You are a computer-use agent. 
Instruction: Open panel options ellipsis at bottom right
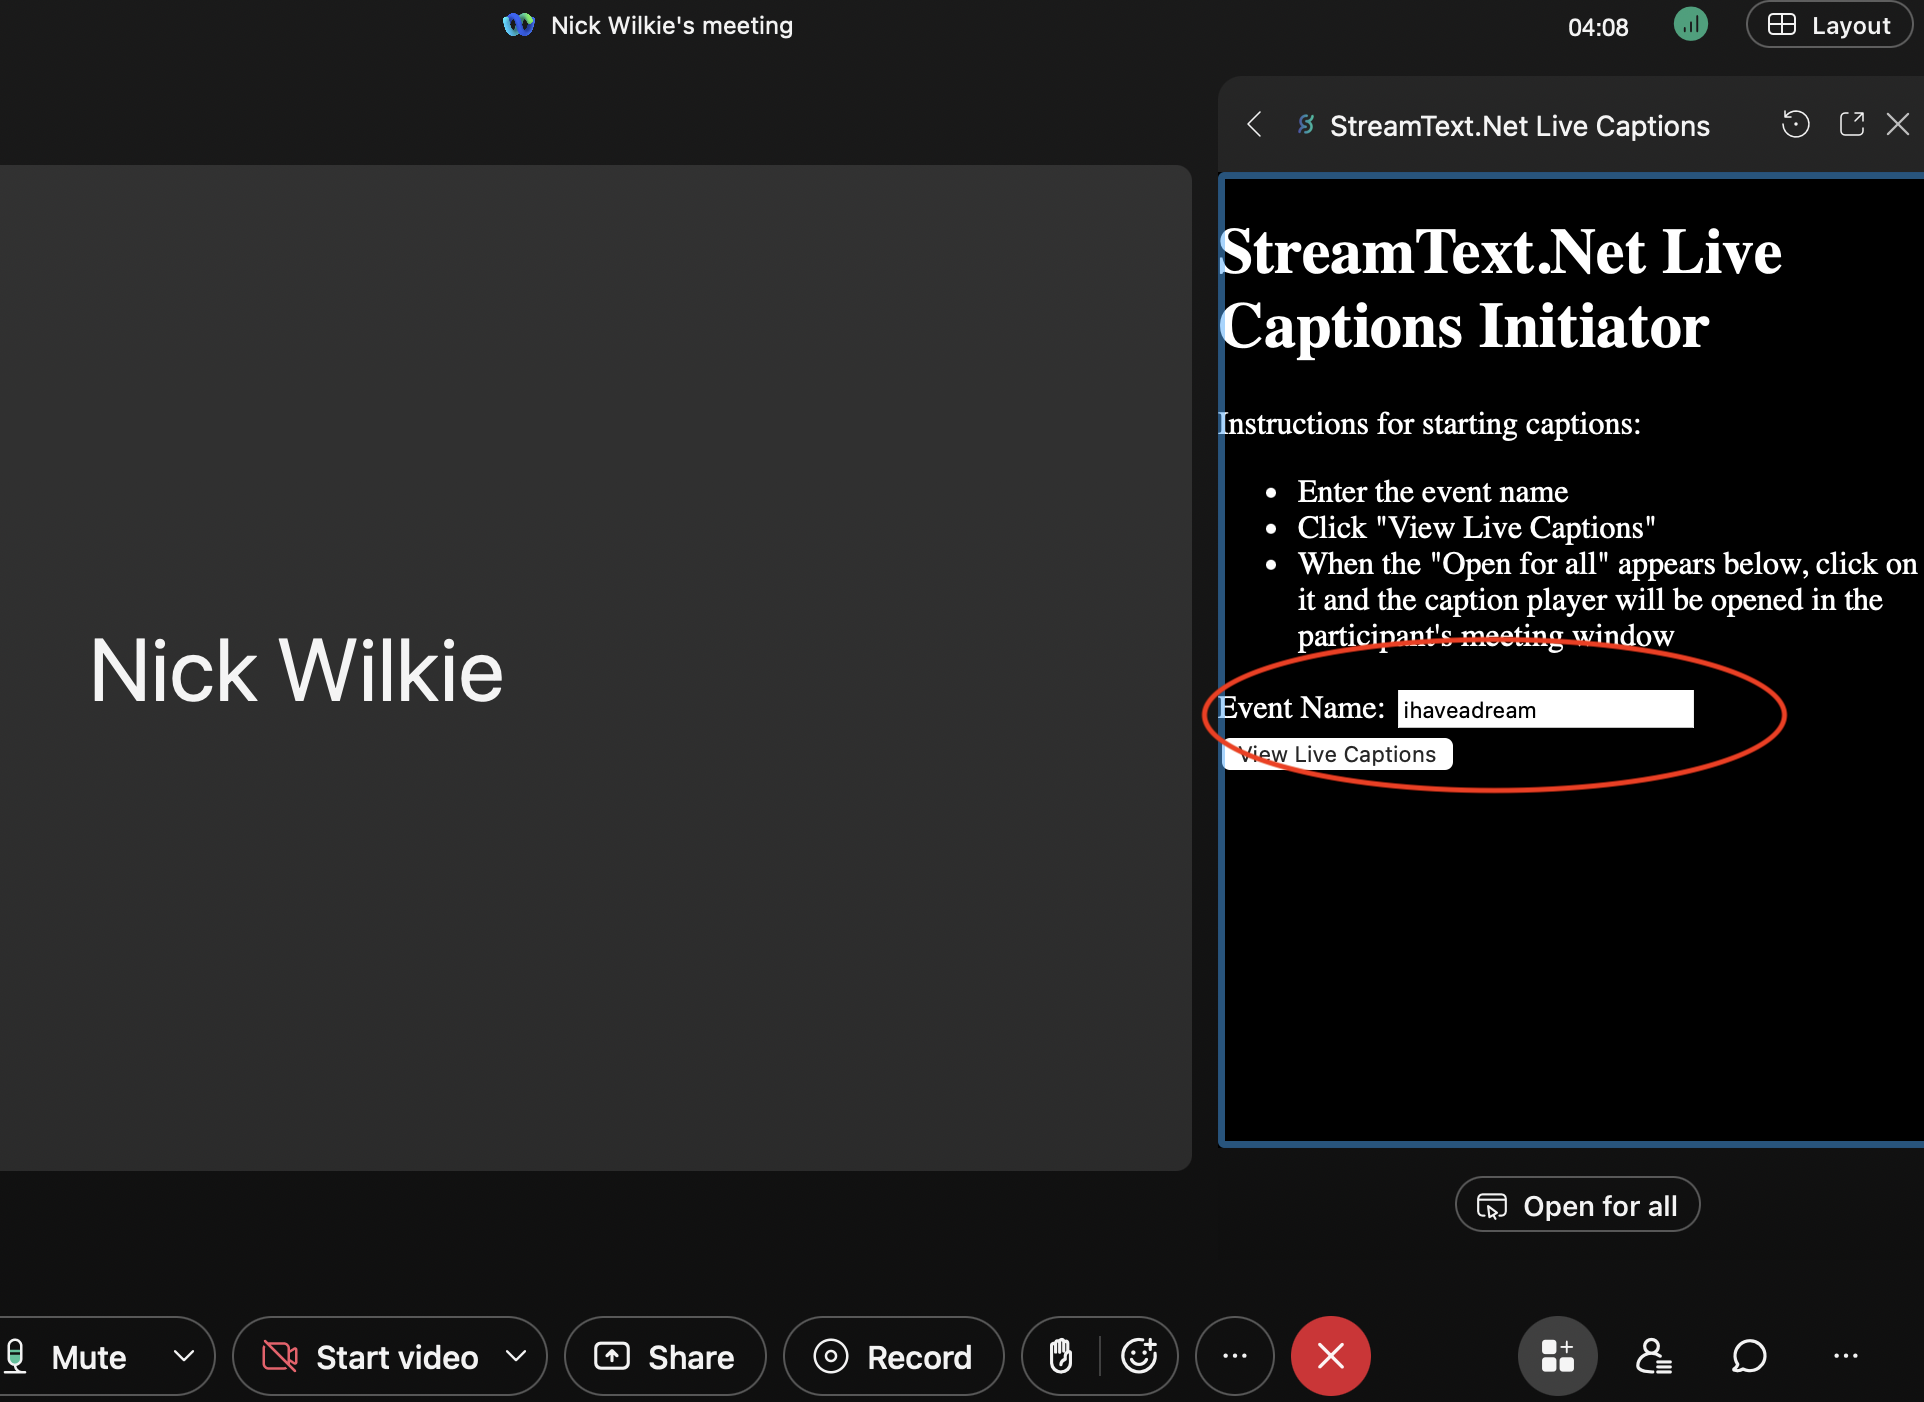coord(1845,1357)
